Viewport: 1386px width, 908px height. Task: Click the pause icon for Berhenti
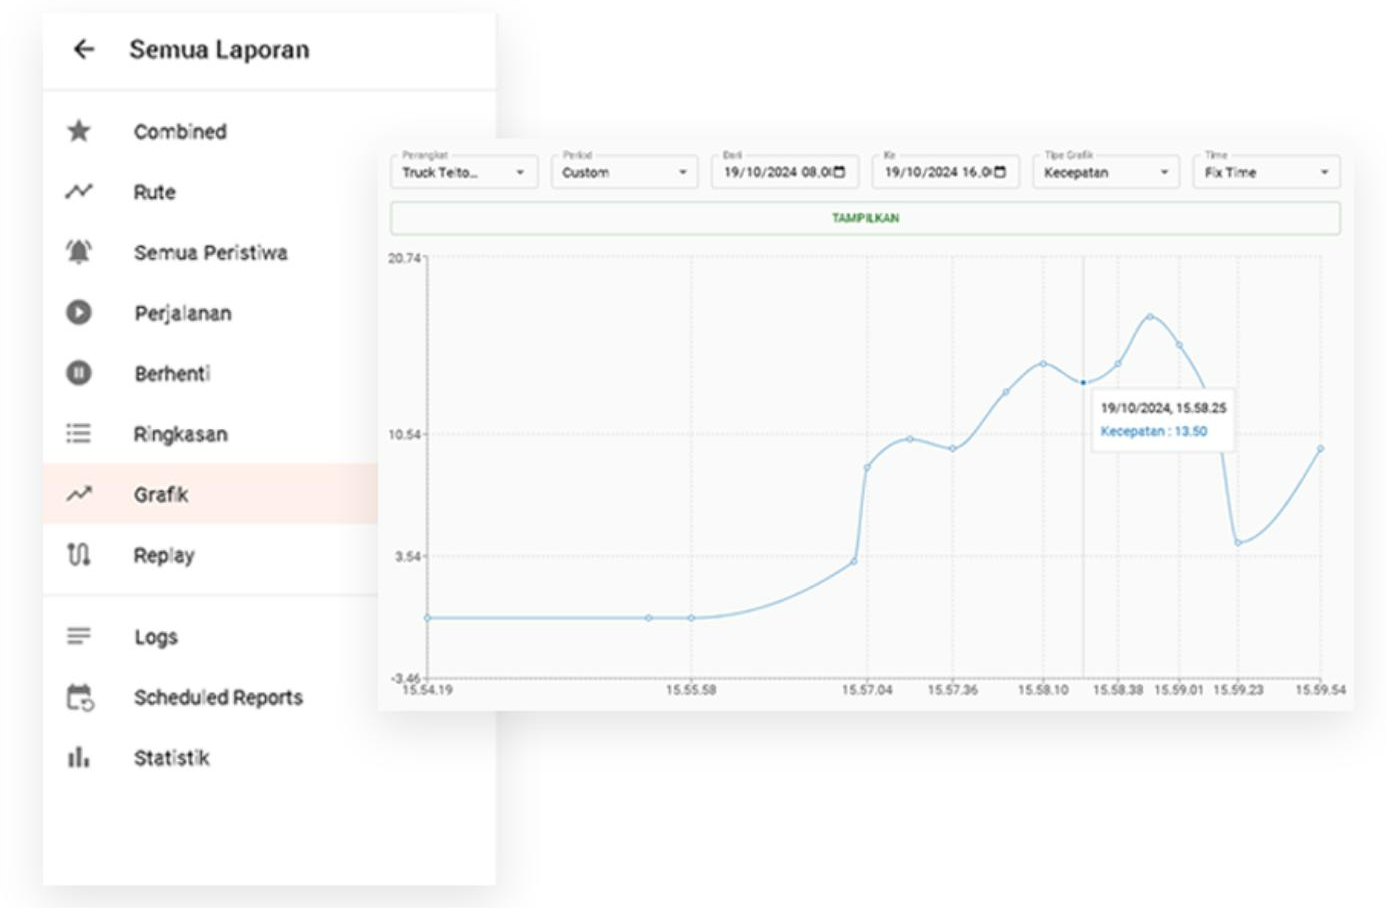(79, 373)
